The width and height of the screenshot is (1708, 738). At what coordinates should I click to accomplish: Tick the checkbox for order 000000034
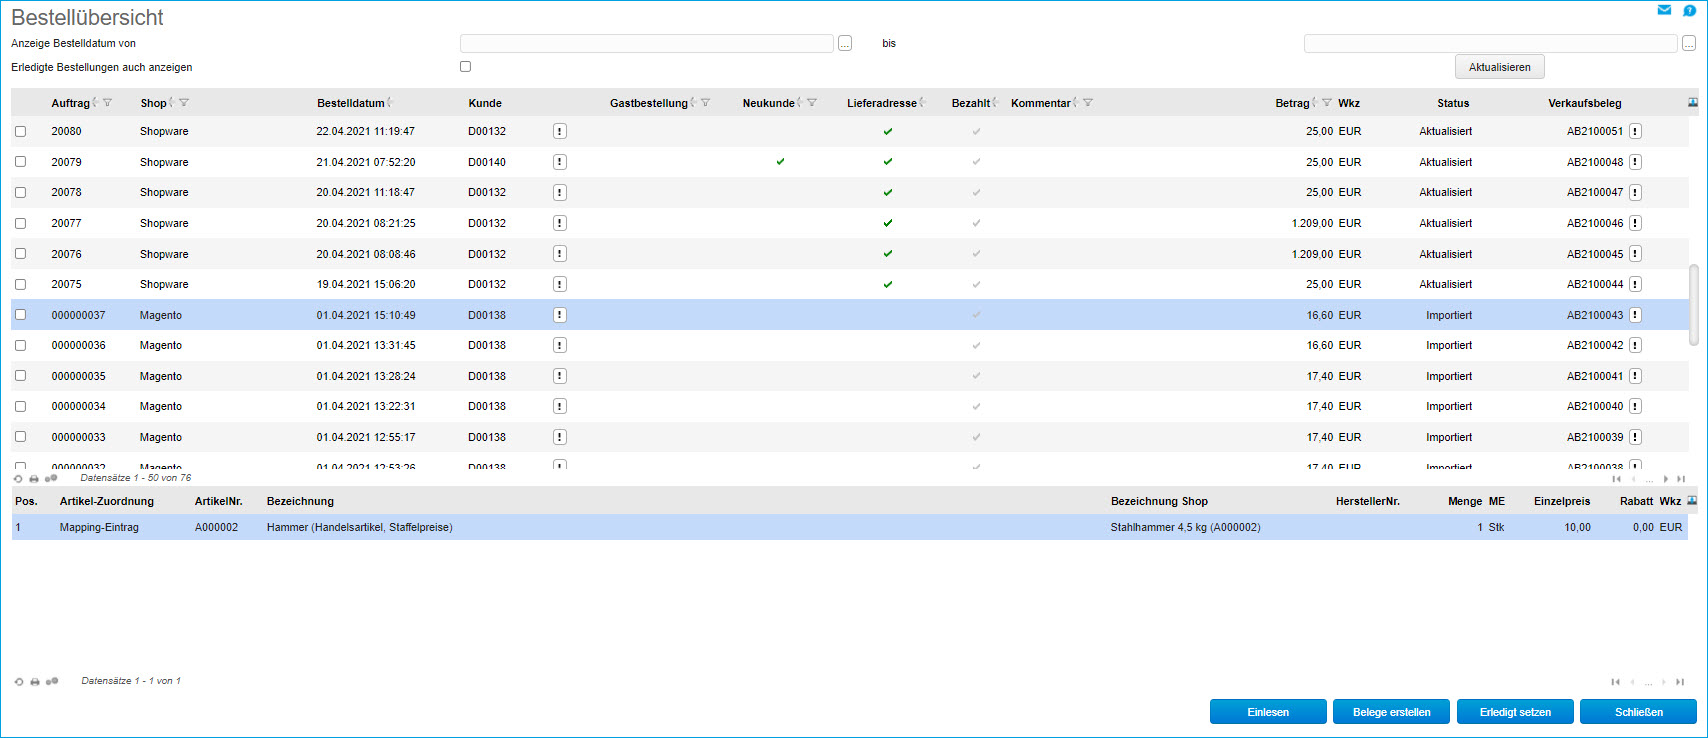click(x=20, y=406)
